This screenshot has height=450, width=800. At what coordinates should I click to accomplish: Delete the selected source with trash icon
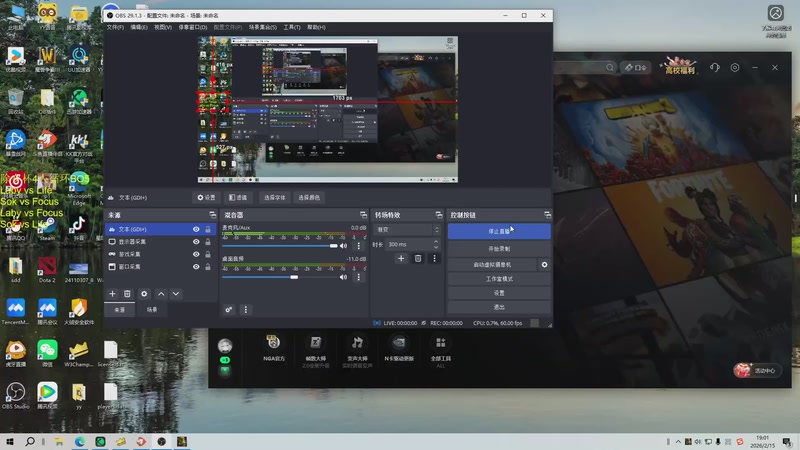pos(128,294)
